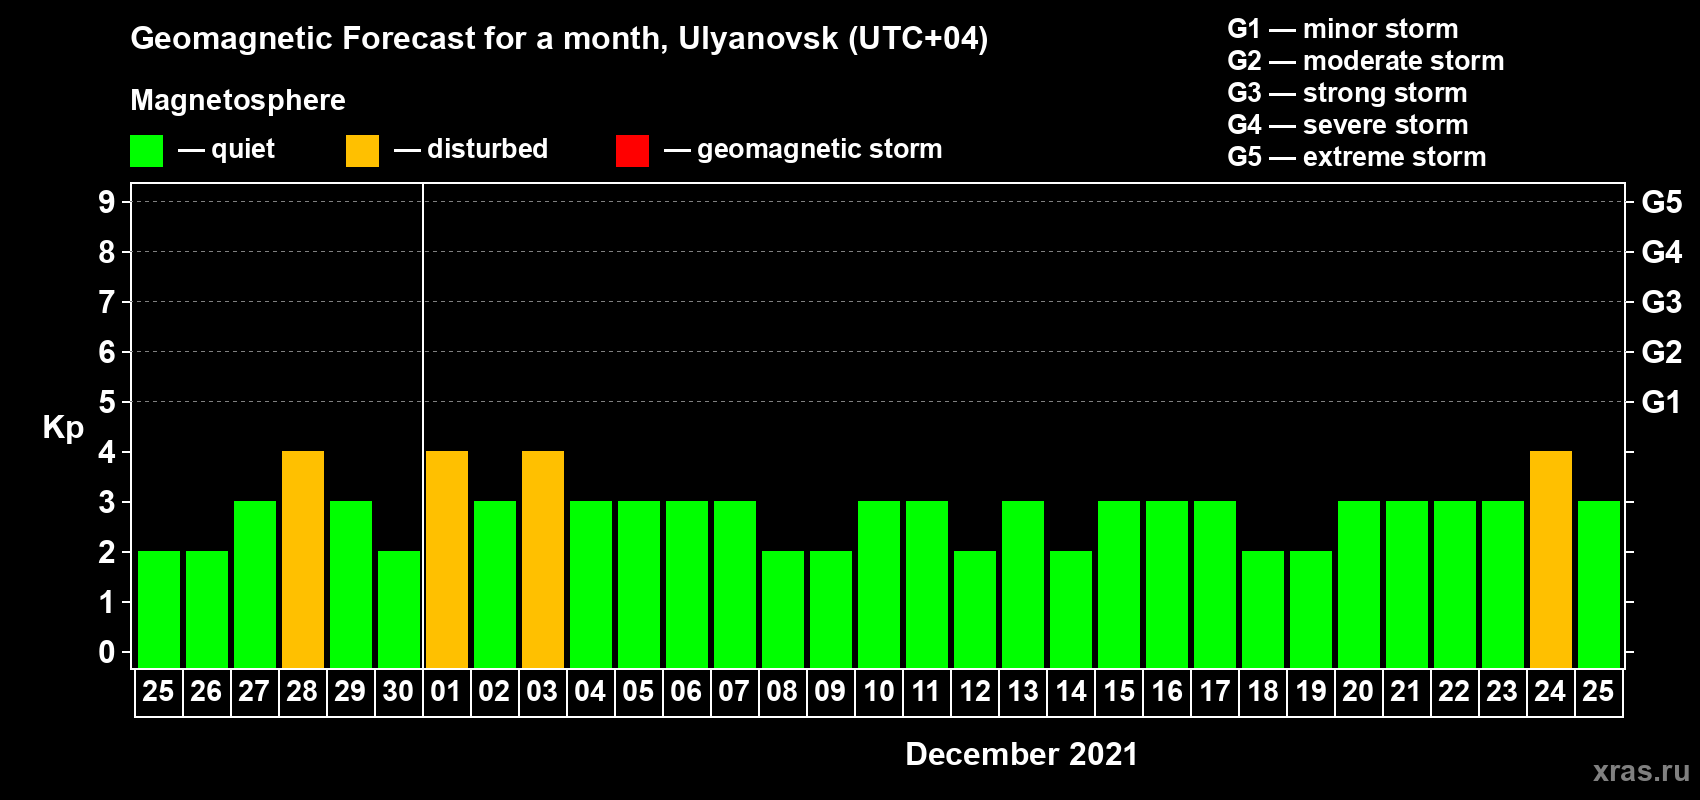Viewport: 1700px width, 800px height.
Task: Click the xras.ru watermark link
Action: [1641, 771]
